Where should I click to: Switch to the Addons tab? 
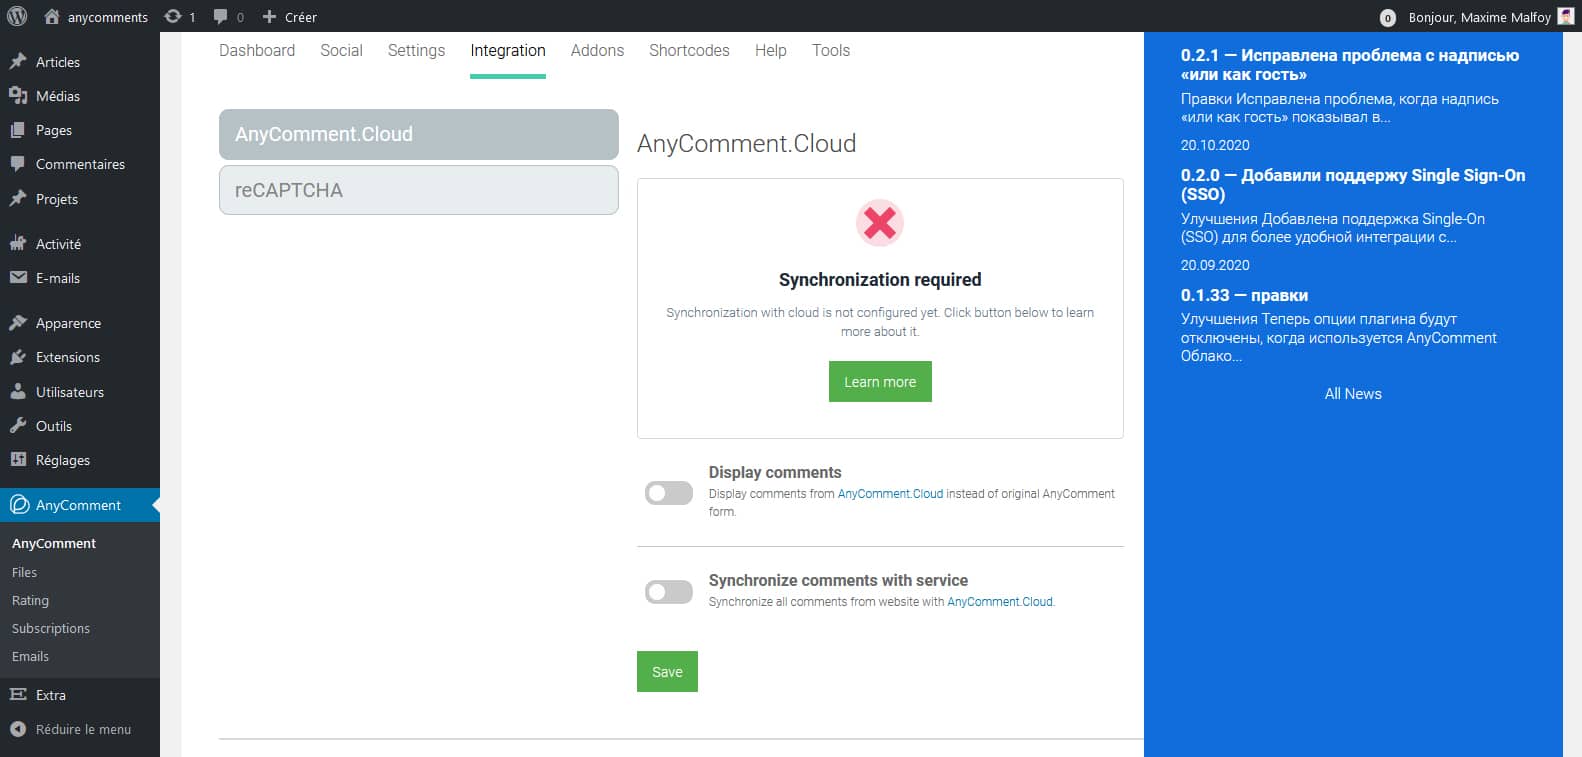597,50
